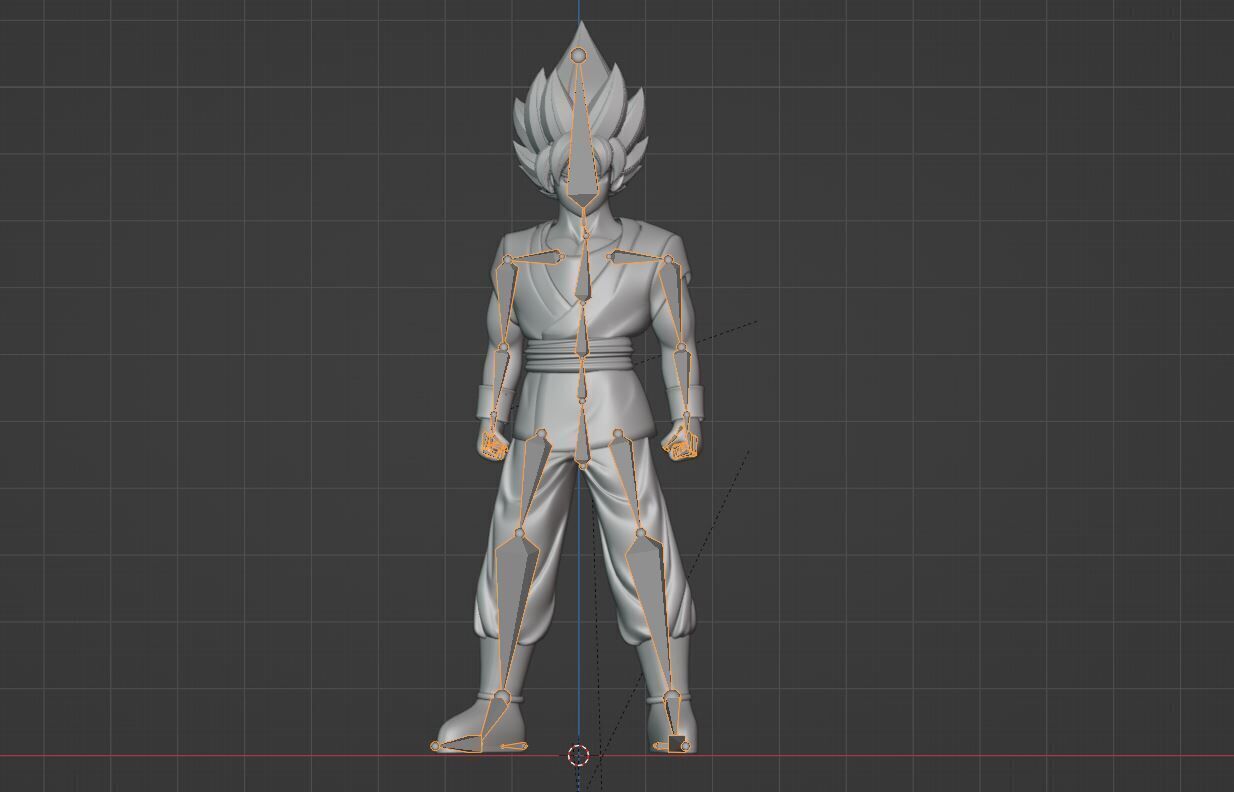Click the finger bones on viewer's left fist
This screenshot has width=1234, height=792.
pos(493,445)
